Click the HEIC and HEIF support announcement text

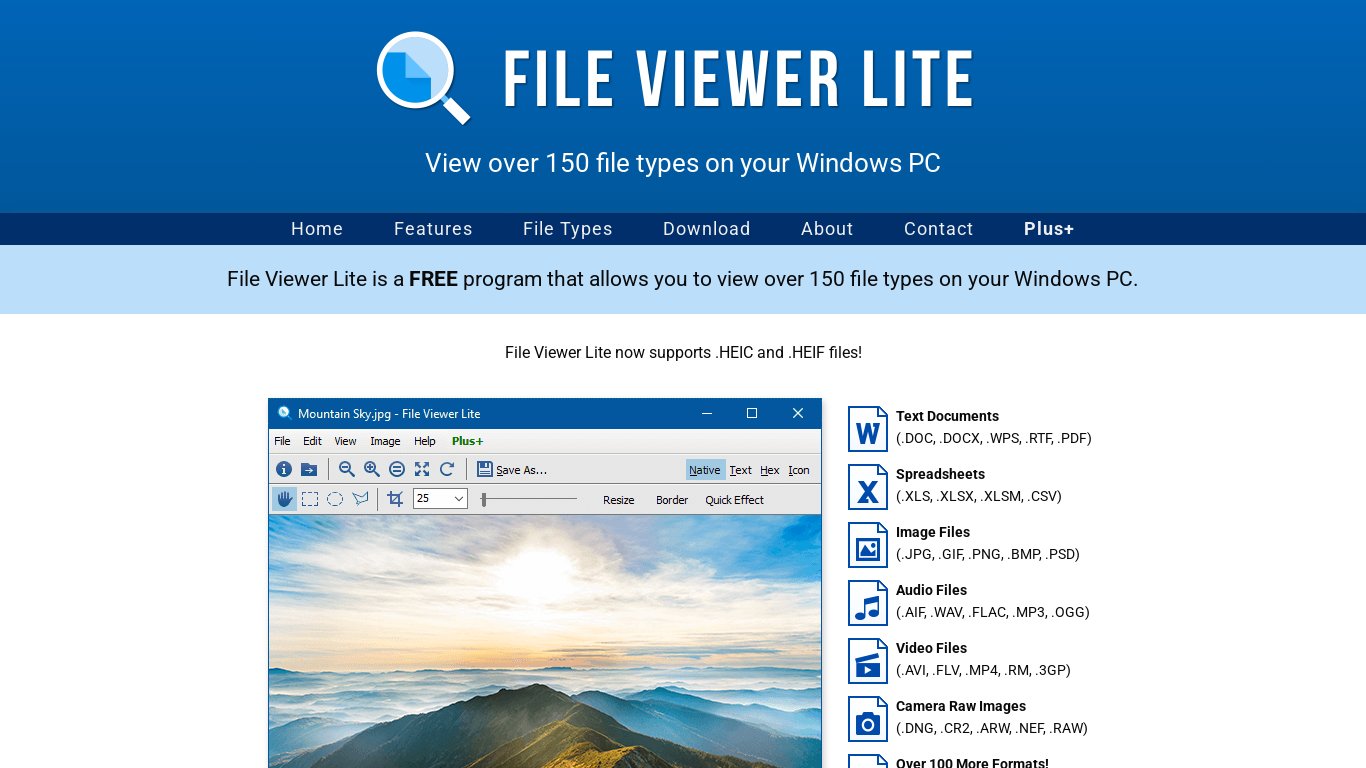click(683, 352)
